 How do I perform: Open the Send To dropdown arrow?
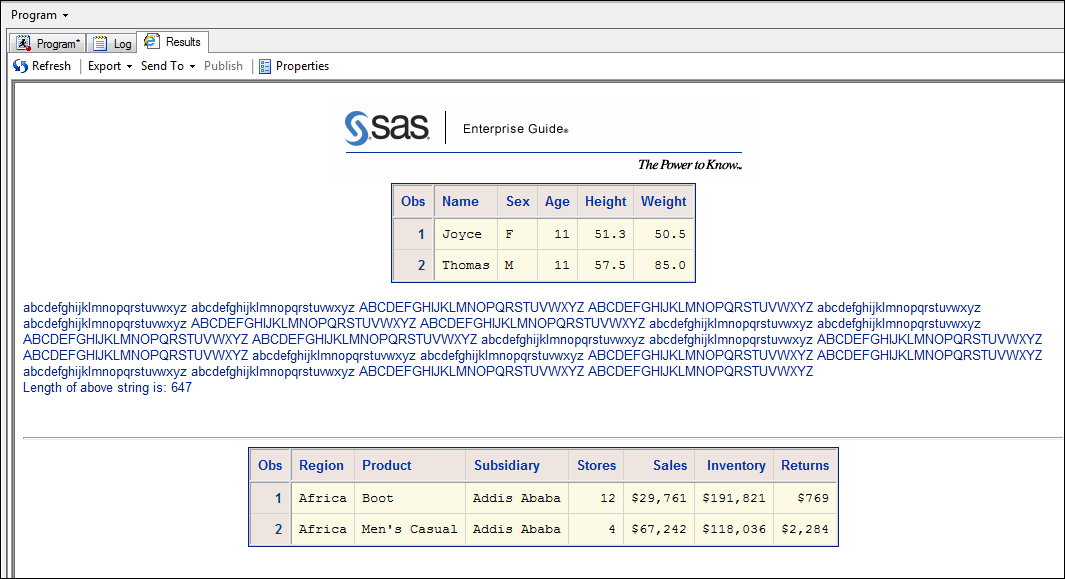[190, 66]
